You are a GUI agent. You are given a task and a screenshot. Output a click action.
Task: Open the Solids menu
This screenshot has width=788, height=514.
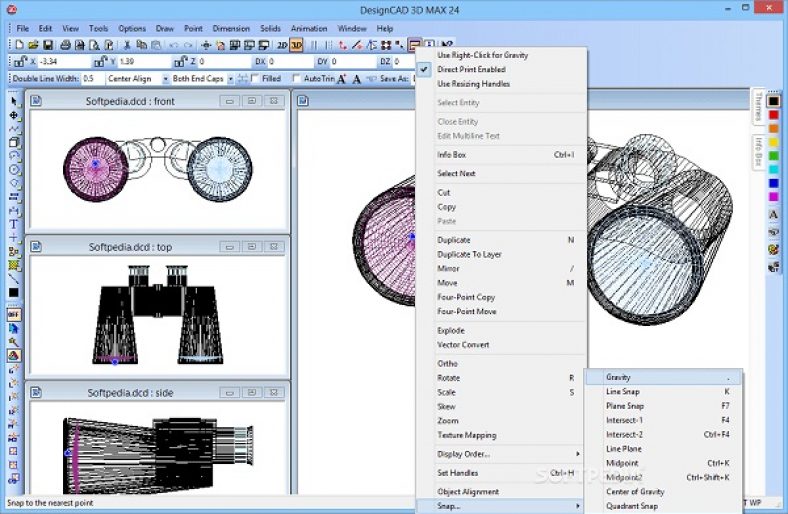click(271, 28)
